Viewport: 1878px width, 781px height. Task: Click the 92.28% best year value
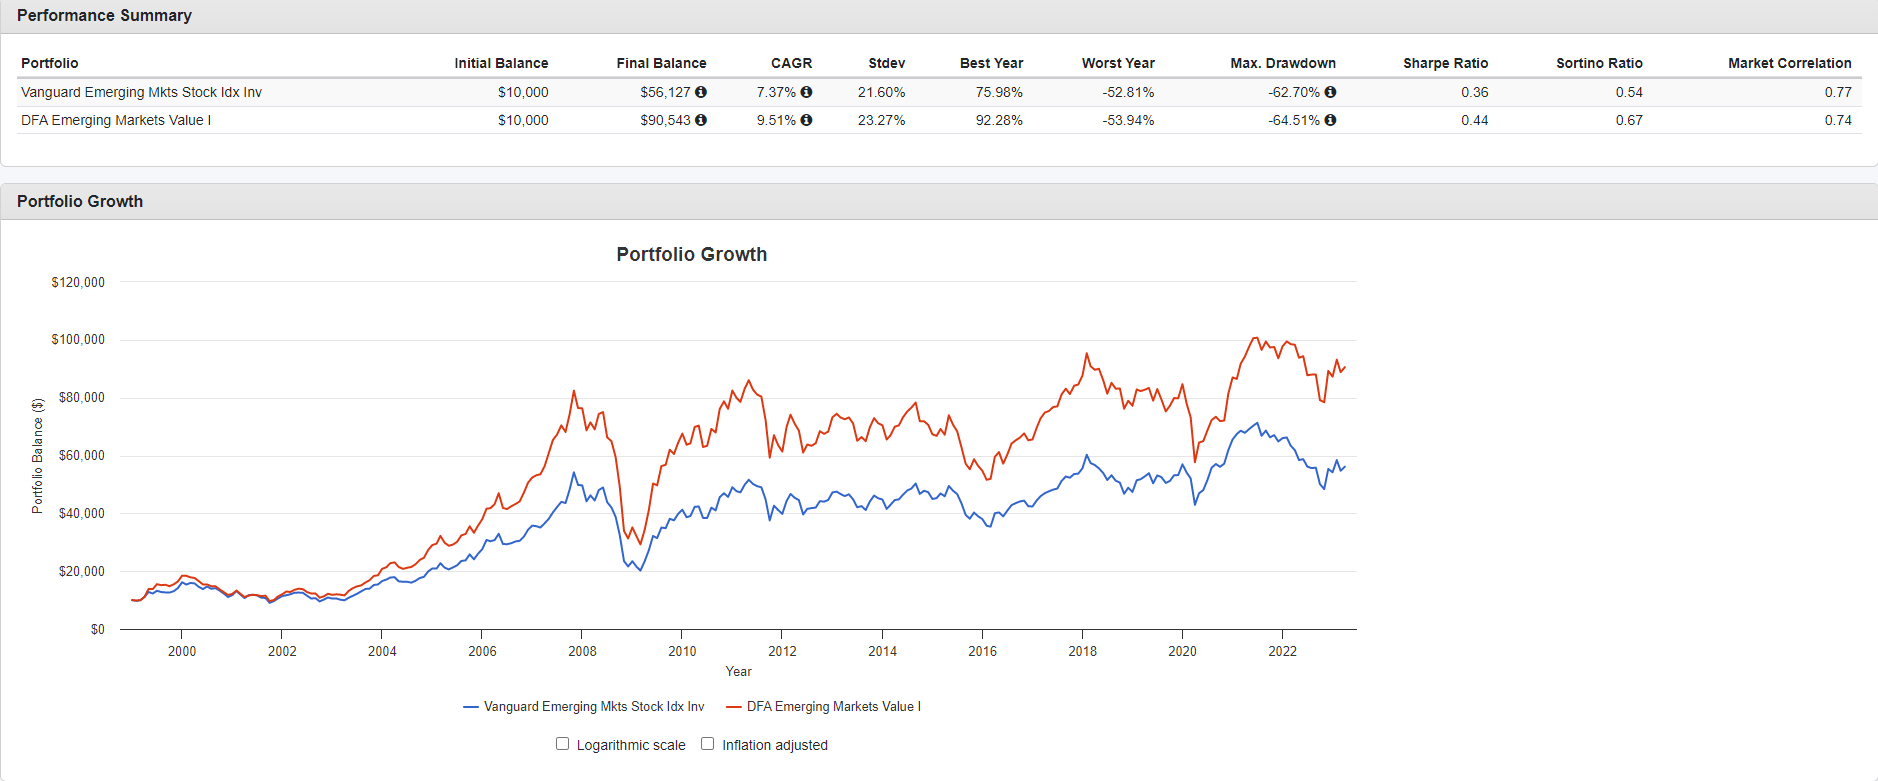(999, 120)
